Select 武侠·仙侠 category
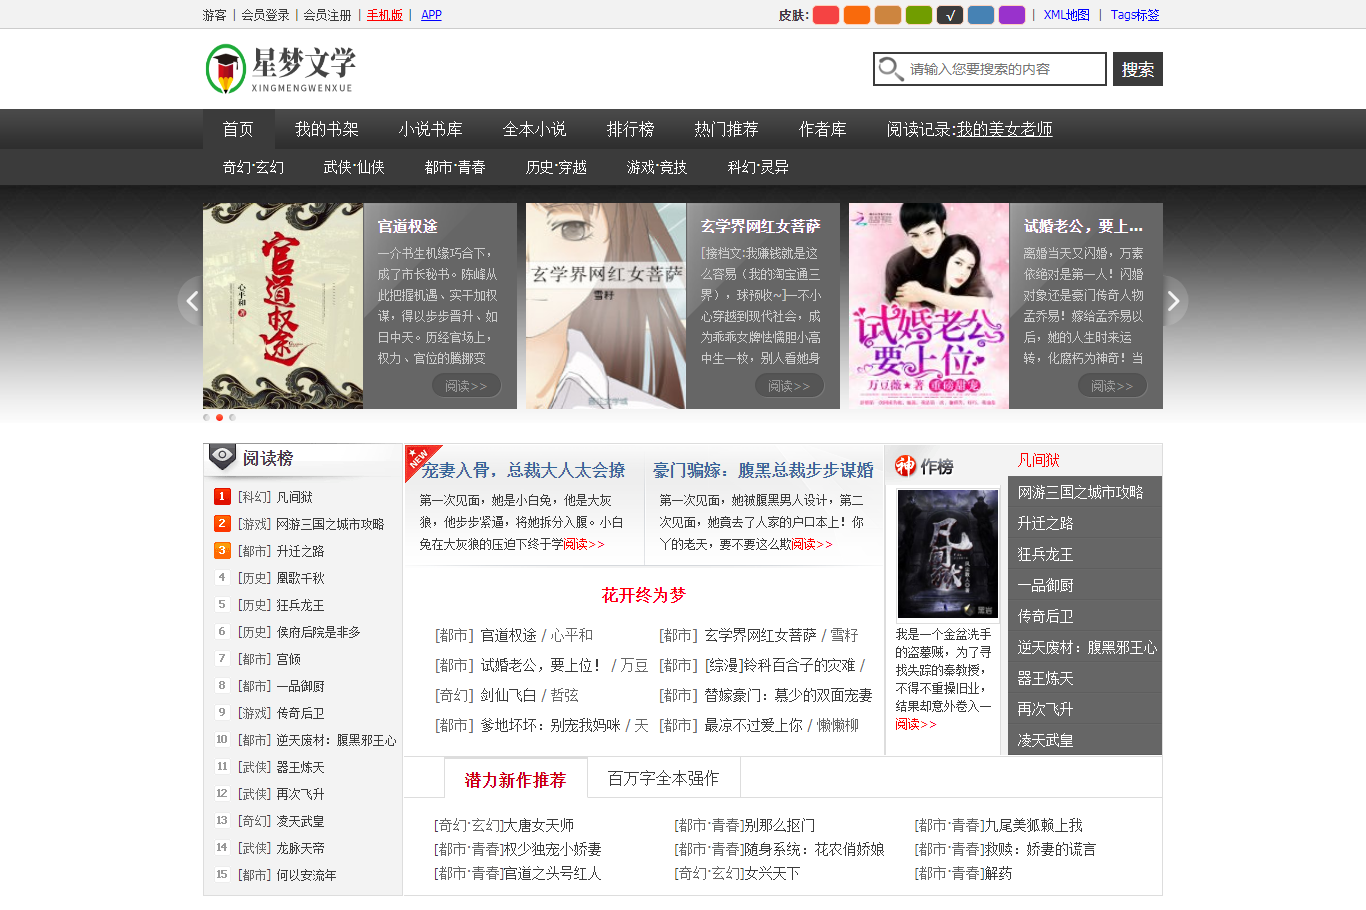Screen dimensions: 1366x910 click(354, 167)
